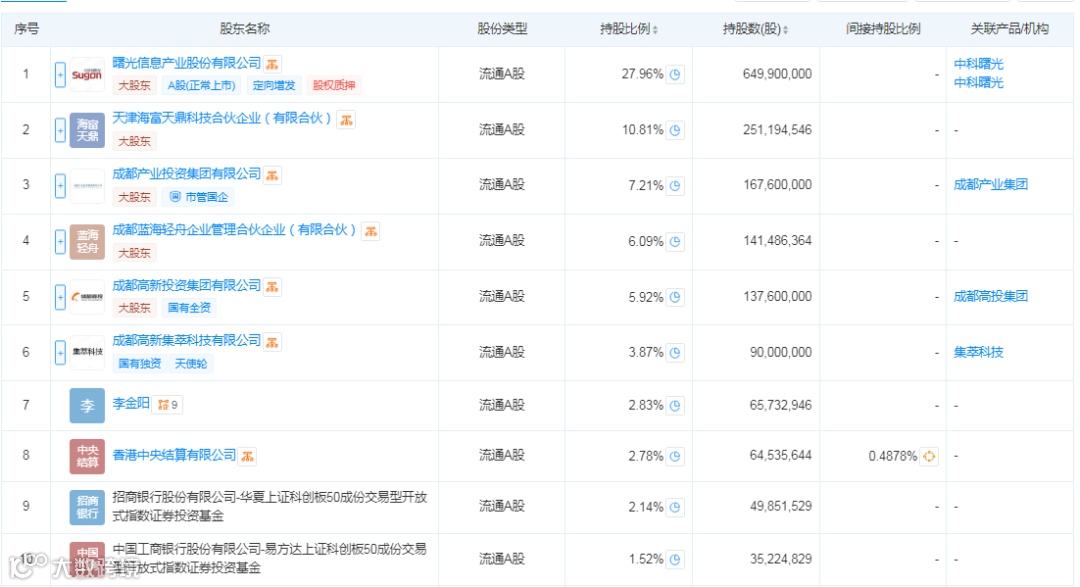Expand row 3 成都产业投资集团 details
1080x587 pixels.
pos(60,185)
